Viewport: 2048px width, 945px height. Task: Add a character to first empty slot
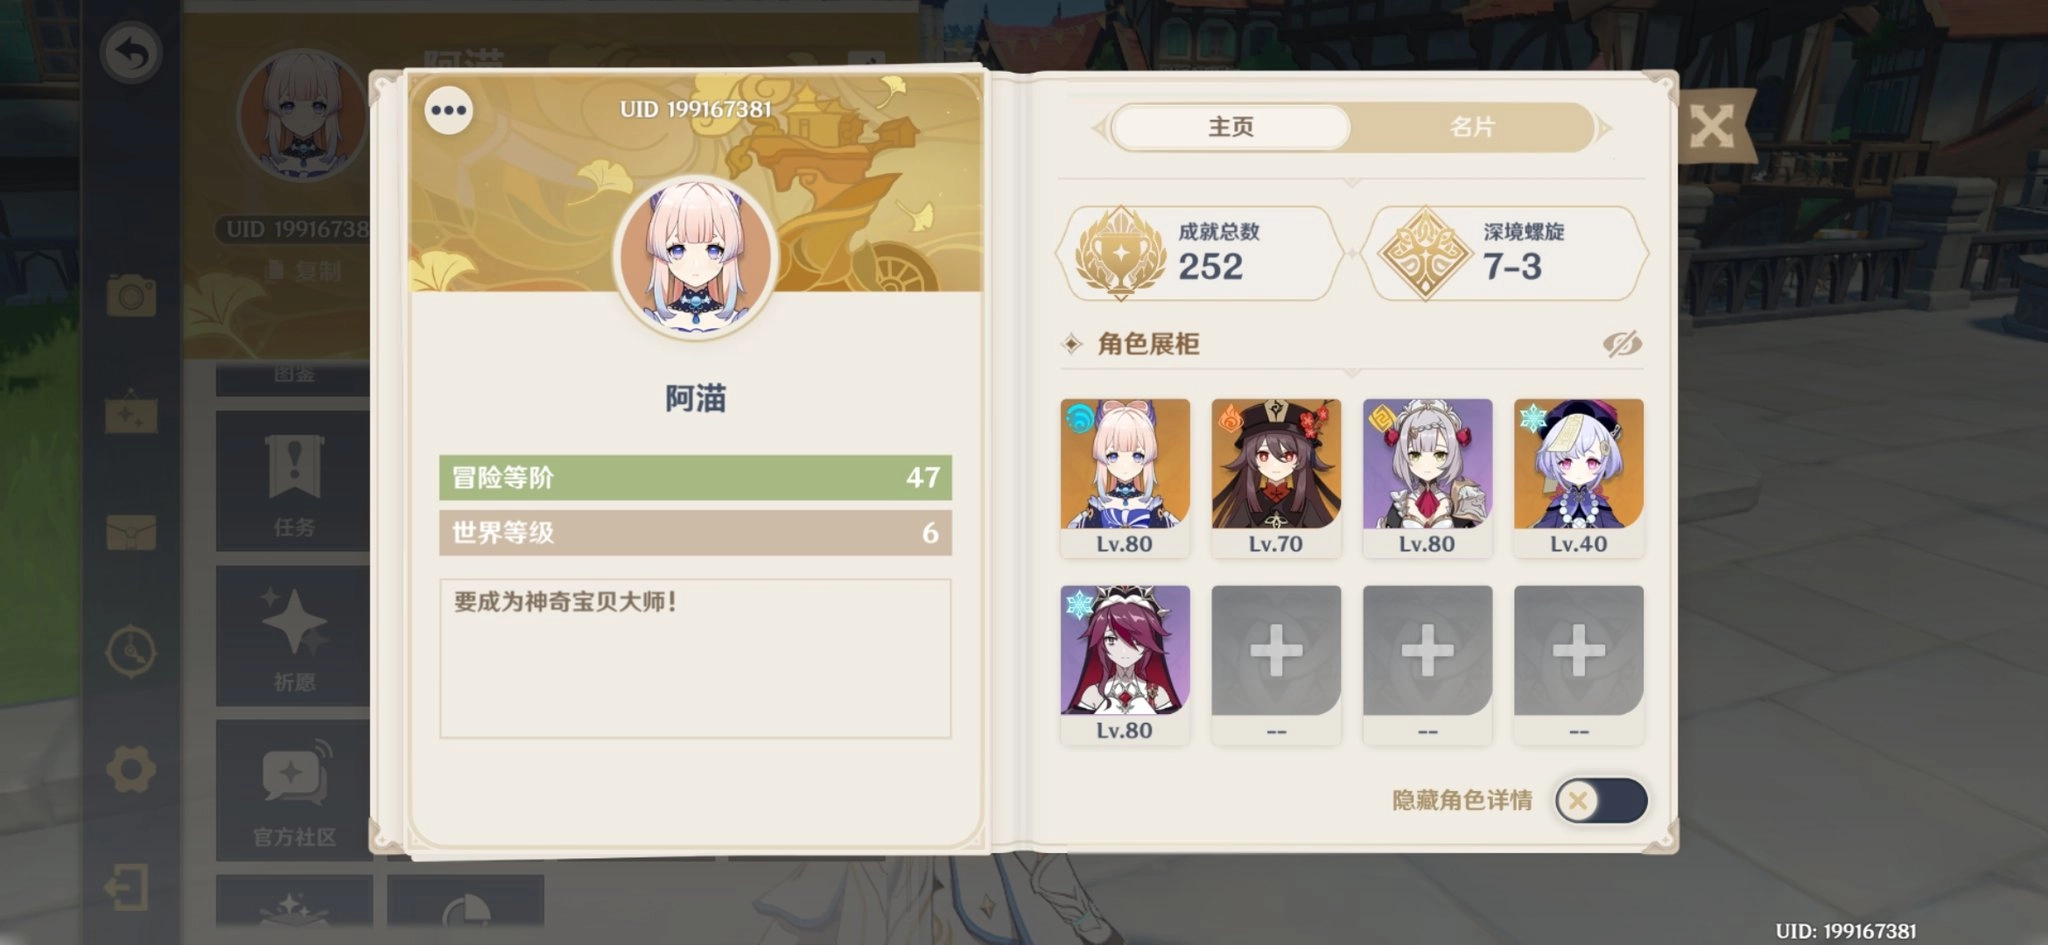pyautogui.click(x=1276, y=664)
